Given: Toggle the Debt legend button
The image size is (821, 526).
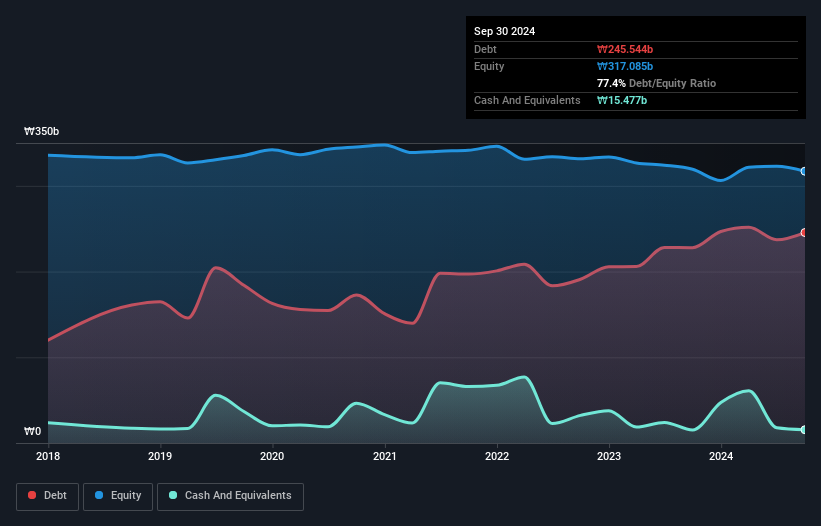Looking at the screenshot, I should 48,496.
